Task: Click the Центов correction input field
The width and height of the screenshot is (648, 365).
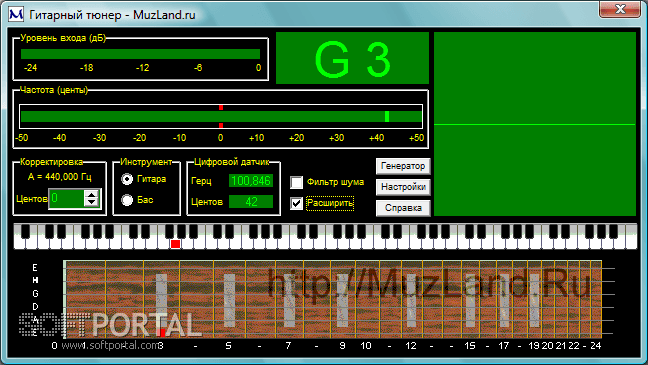Action: point(67,198)
